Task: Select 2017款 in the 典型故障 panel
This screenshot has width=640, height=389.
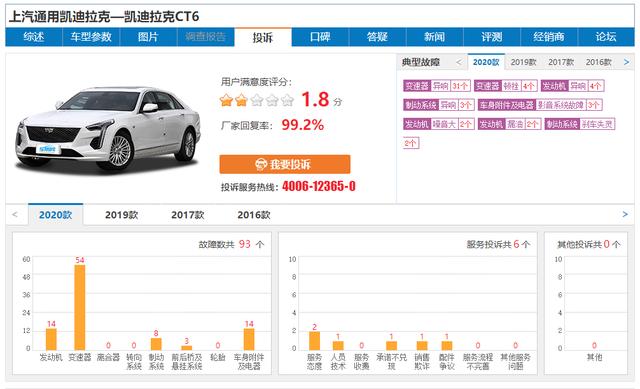Action: pos(561,62)
